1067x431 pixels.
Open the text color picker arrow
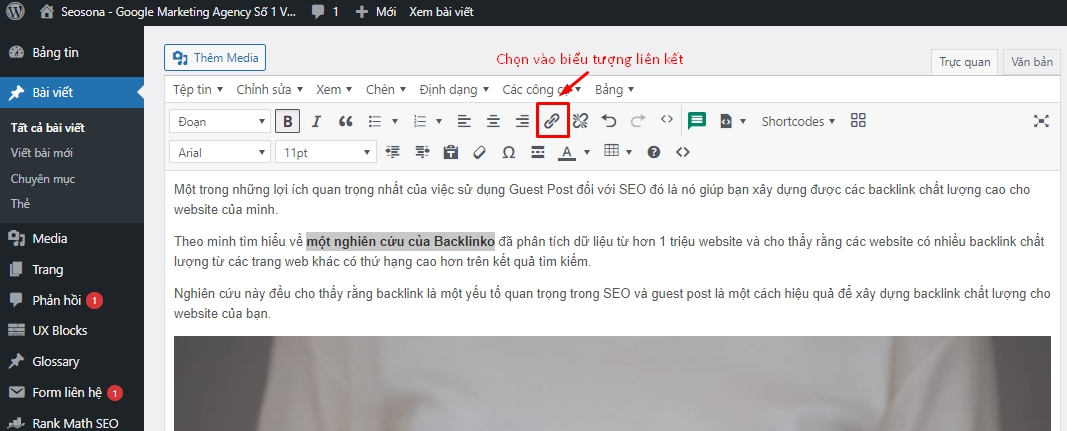pyautogui.click(x=587, y=152)
